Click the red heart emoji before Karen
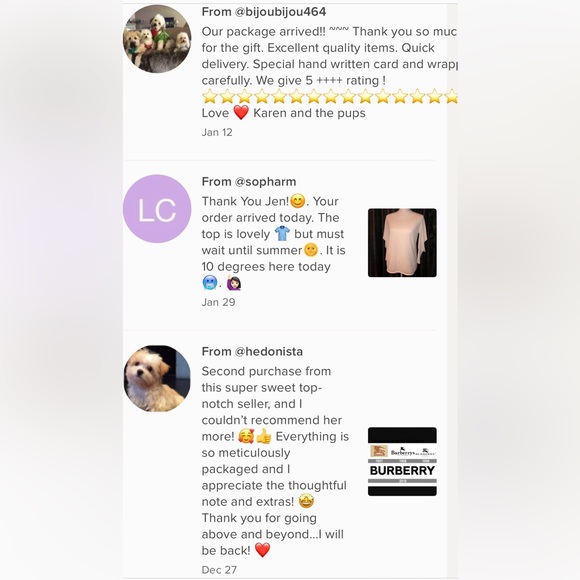Image resolution: width=580 pixels, height=580 pixels. [x=241, y=112]
